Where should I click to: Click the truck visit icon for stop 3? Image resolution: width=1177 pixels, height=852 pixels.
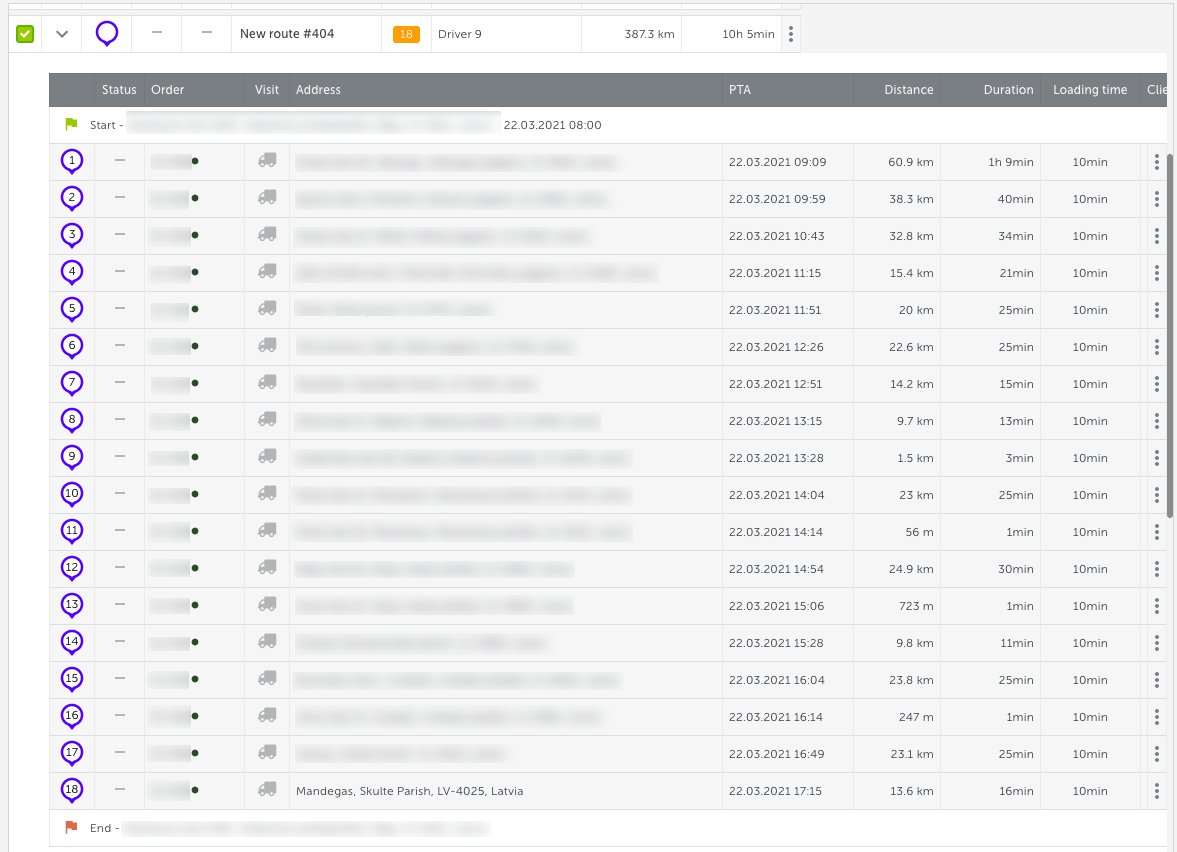pyautogui.click(x=267, y=235)
